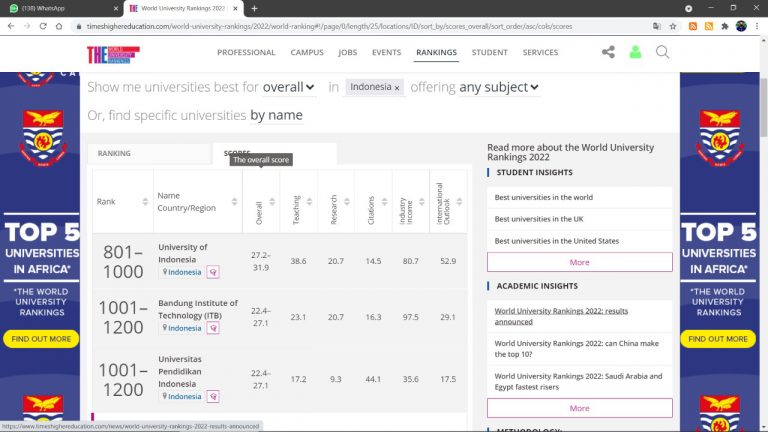Open the overall ranking type dropdown

click(x=288, y=87)
